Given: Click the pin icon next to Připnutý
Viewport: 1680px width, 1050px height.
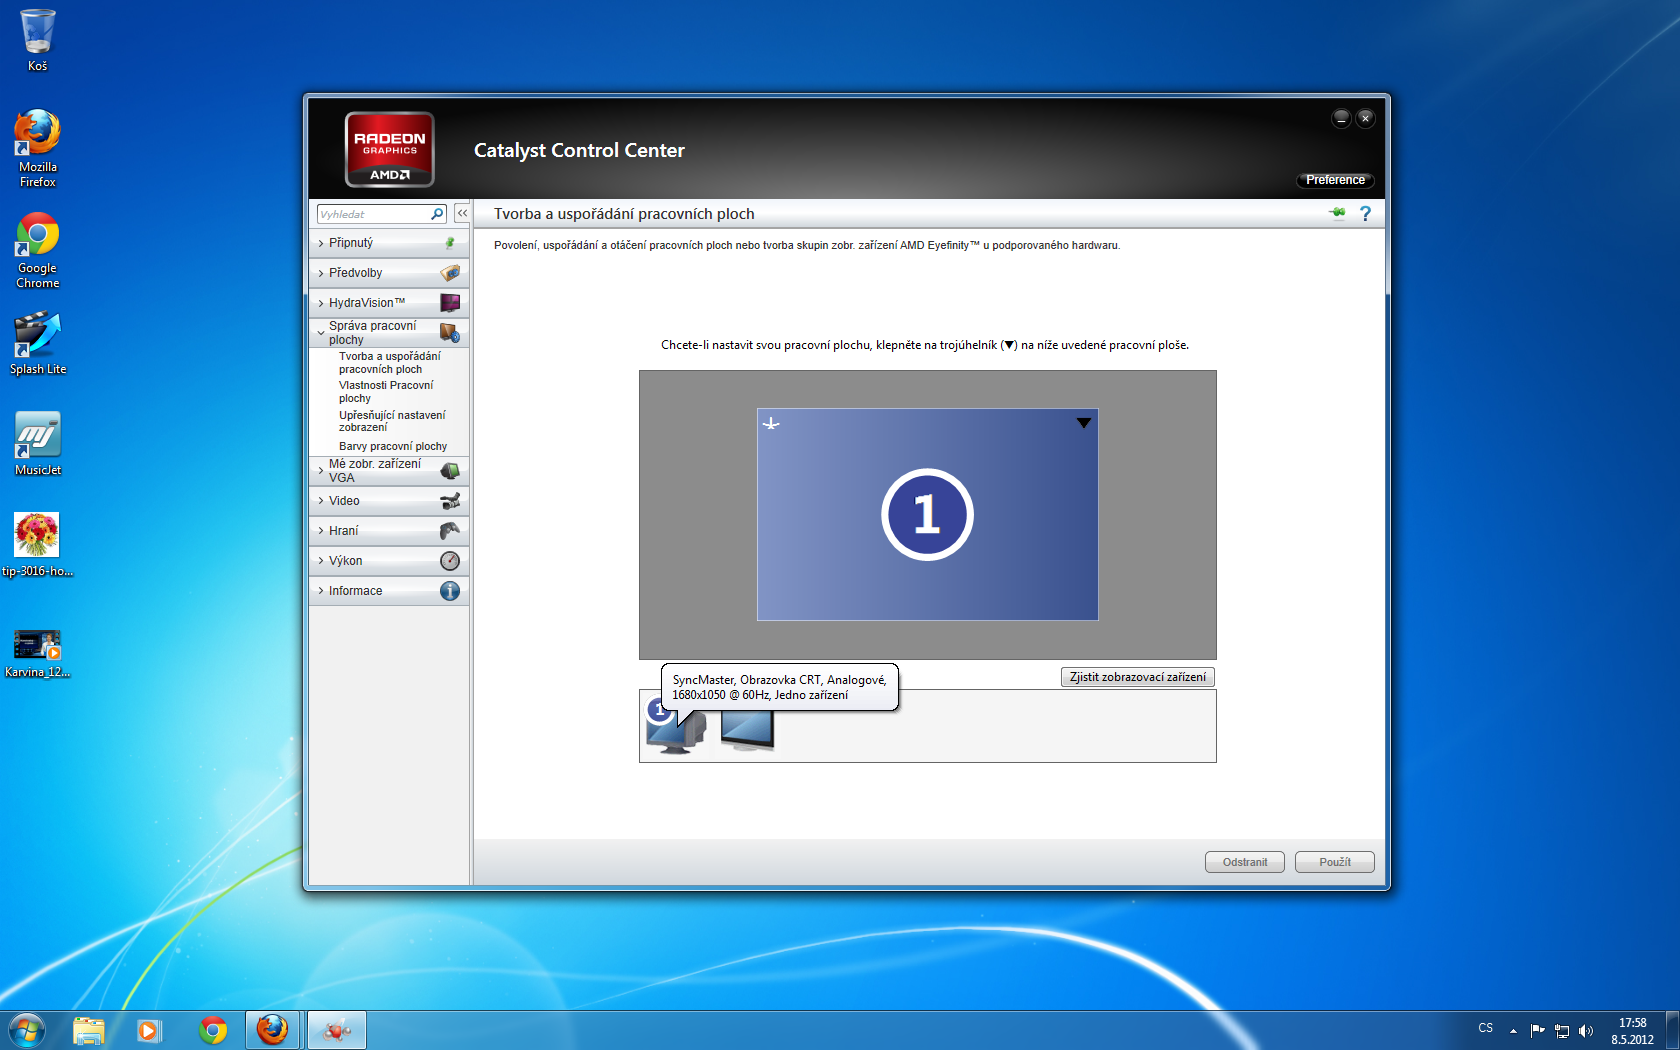Looking at the screenshot, I should pos(450,243).
